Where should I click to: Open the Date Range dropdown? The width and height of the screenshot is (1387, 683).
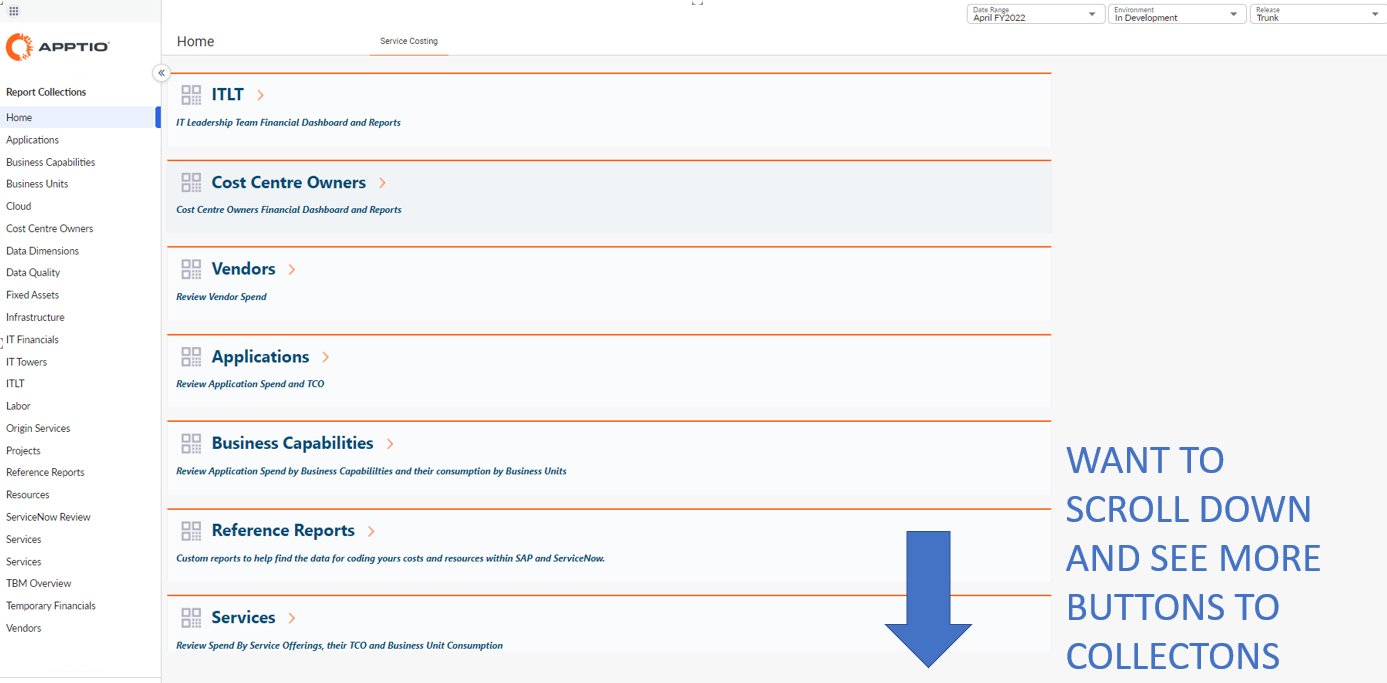[1034, 14]
